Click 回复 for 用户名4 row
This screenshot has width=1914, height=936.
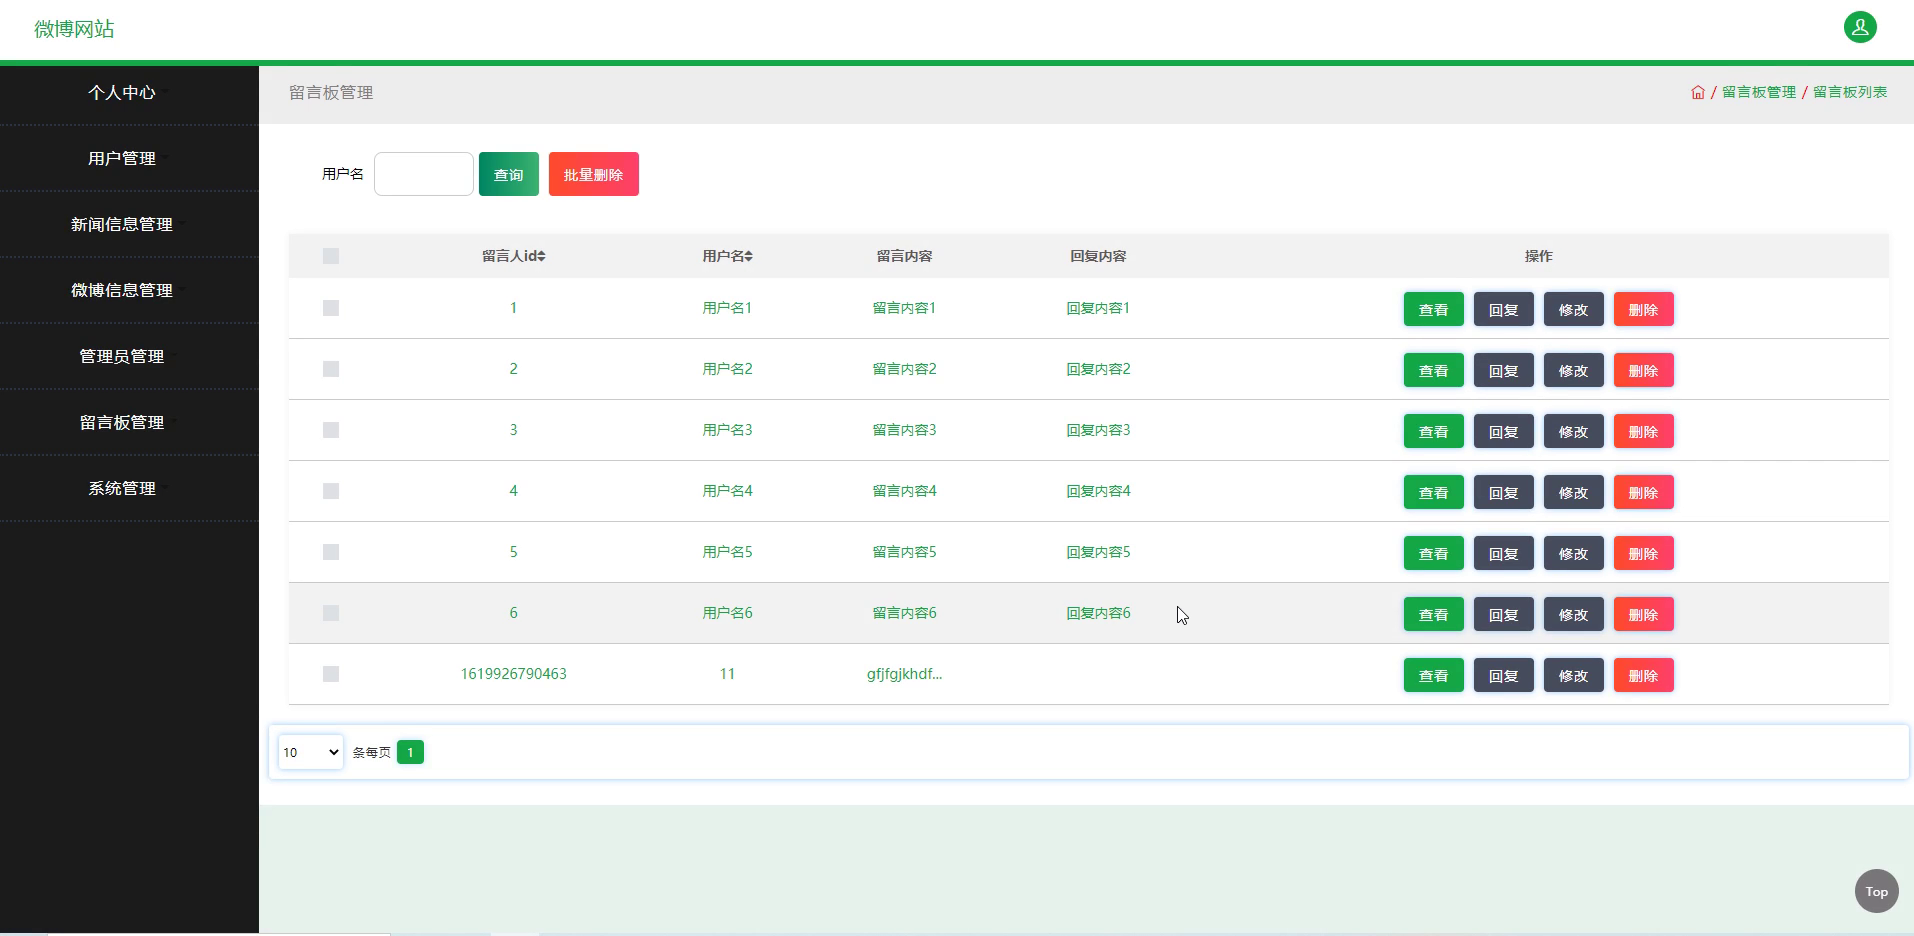pos(1504,492)
